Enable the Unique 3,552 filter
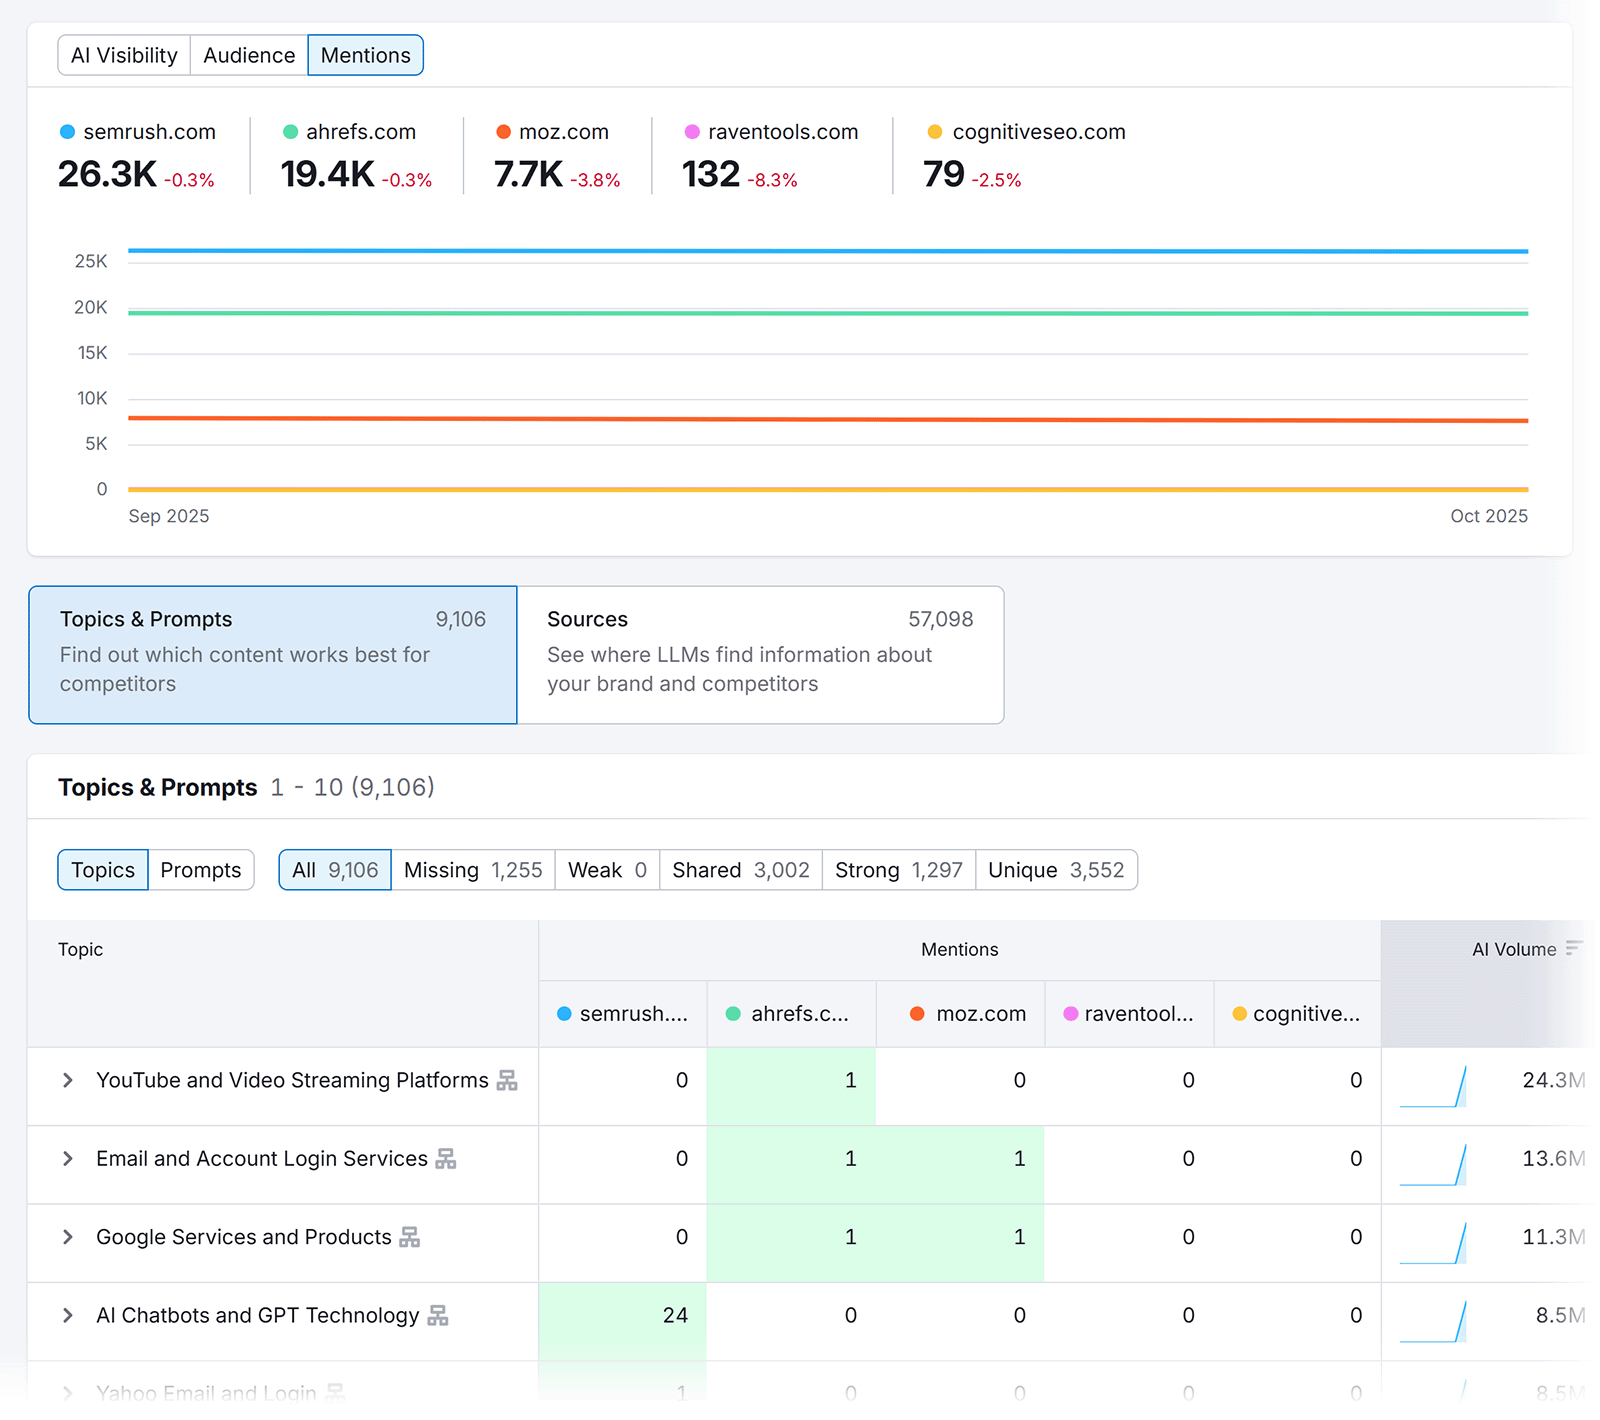The image size is (1600, 1420). pyautogui.click(x=1056, y=870)
